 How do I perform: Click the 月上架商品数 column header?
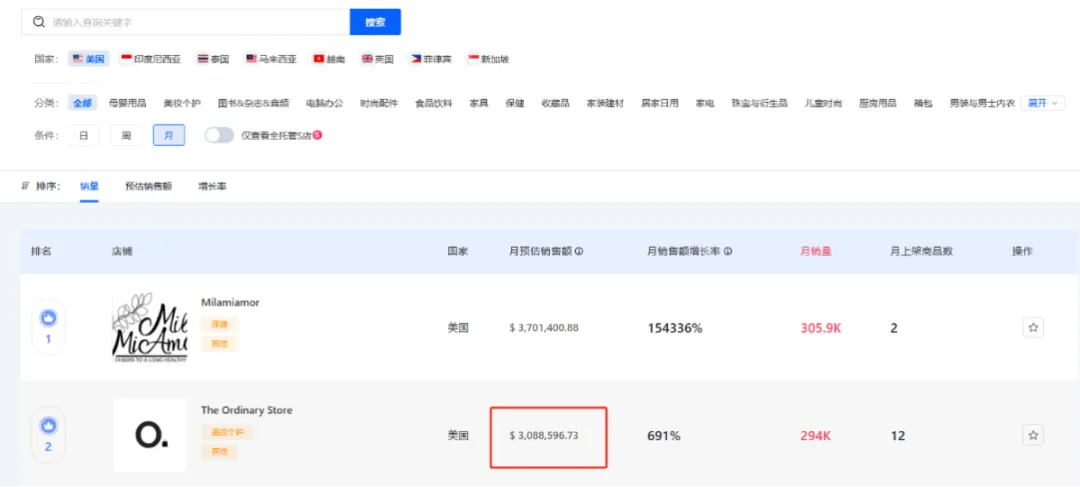coord(921,251)
